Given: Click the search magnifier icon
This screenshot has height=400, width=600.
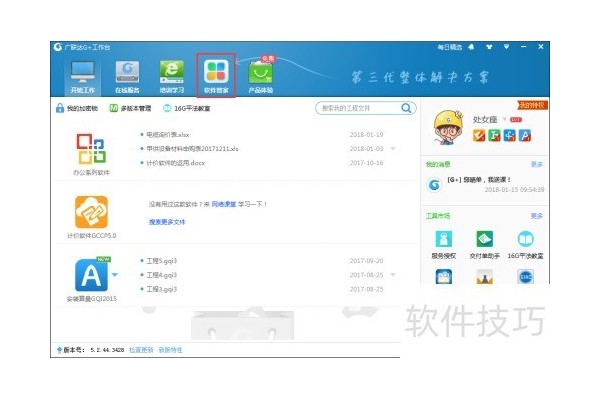Looking at the screenshot, I should click(x=406, y=108).
